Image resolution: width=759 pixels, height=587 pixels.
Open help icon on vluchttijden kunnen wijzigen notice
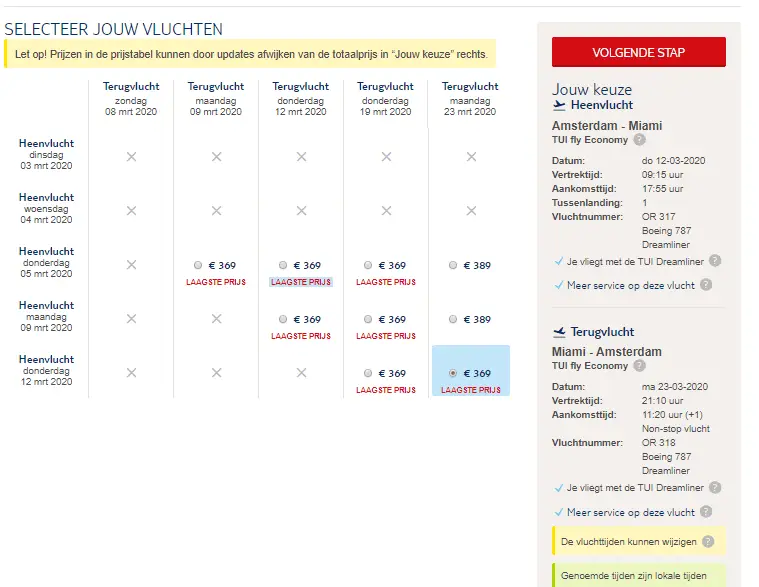708,542
